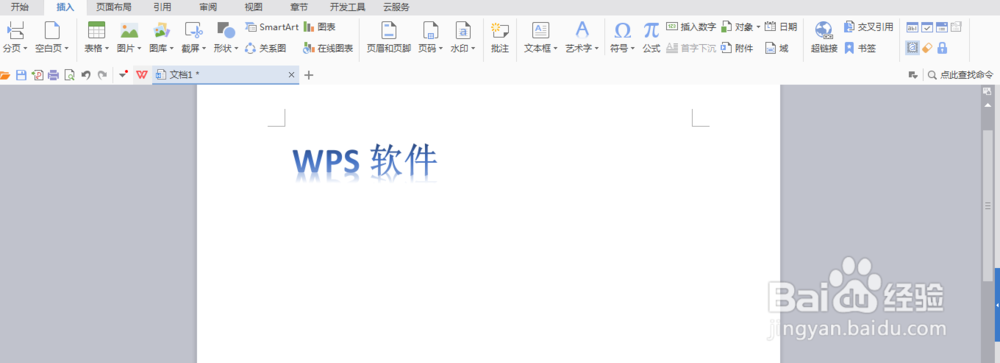The height and width of the screenshot is (363, 1000).
Task: Expand the 空白页 dropdown arrow
Action: (66, 48)
